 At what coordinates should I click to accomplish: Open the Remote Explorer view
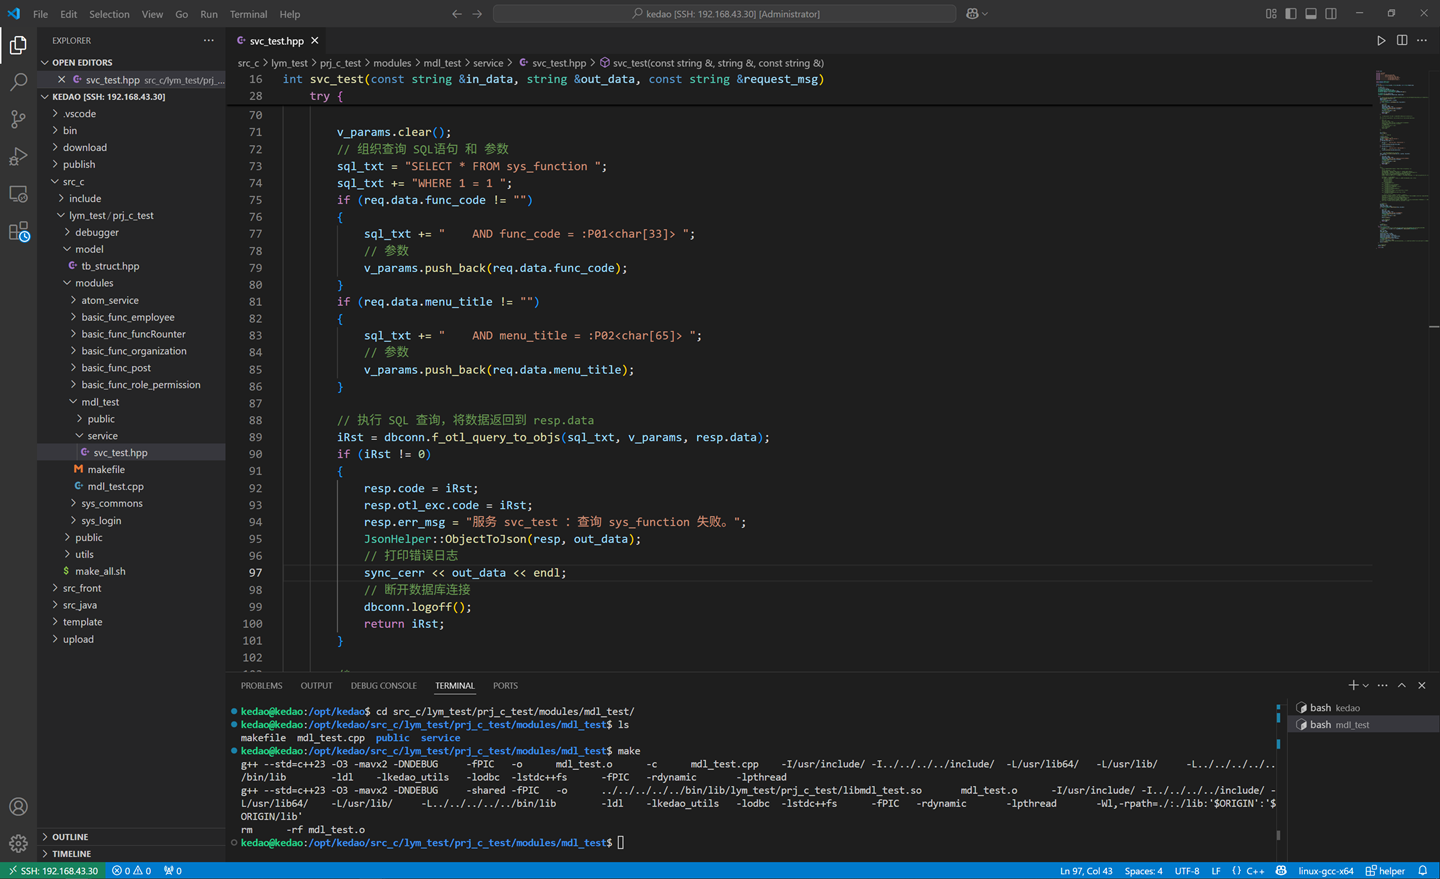(x=18, y=193)
